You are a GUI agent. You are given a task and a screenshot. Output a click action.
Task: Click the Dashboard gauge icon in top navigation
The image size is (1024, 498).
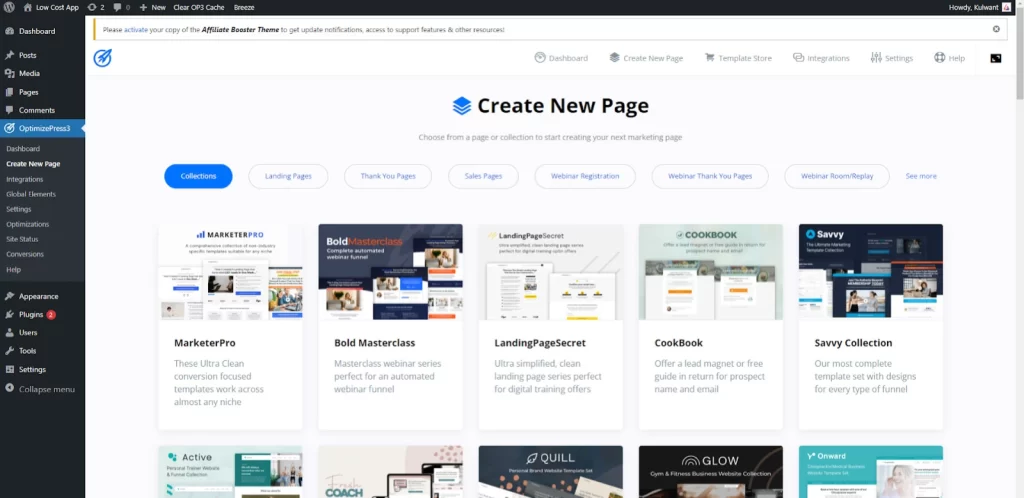coord(539,57)
